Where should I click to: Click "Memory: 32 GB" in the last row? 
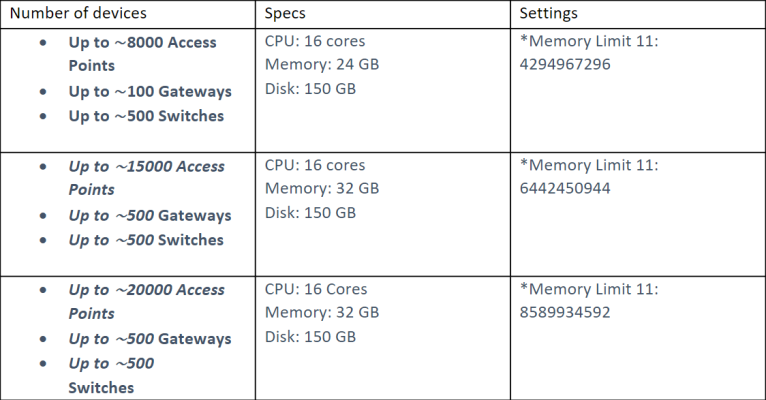[322, 313]
